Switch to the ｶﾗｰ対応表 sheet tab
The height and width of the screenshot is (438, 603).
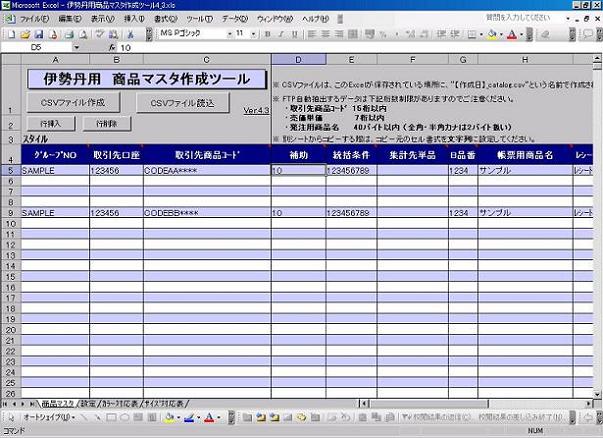120,404
